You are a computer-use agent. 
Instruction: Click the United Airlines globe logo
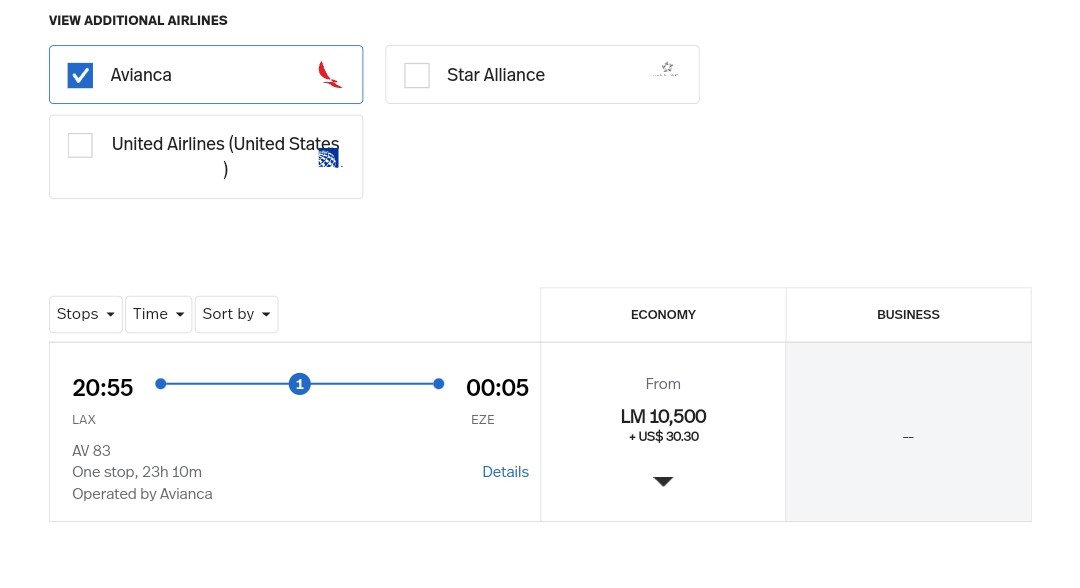click(x=329, y=156)
